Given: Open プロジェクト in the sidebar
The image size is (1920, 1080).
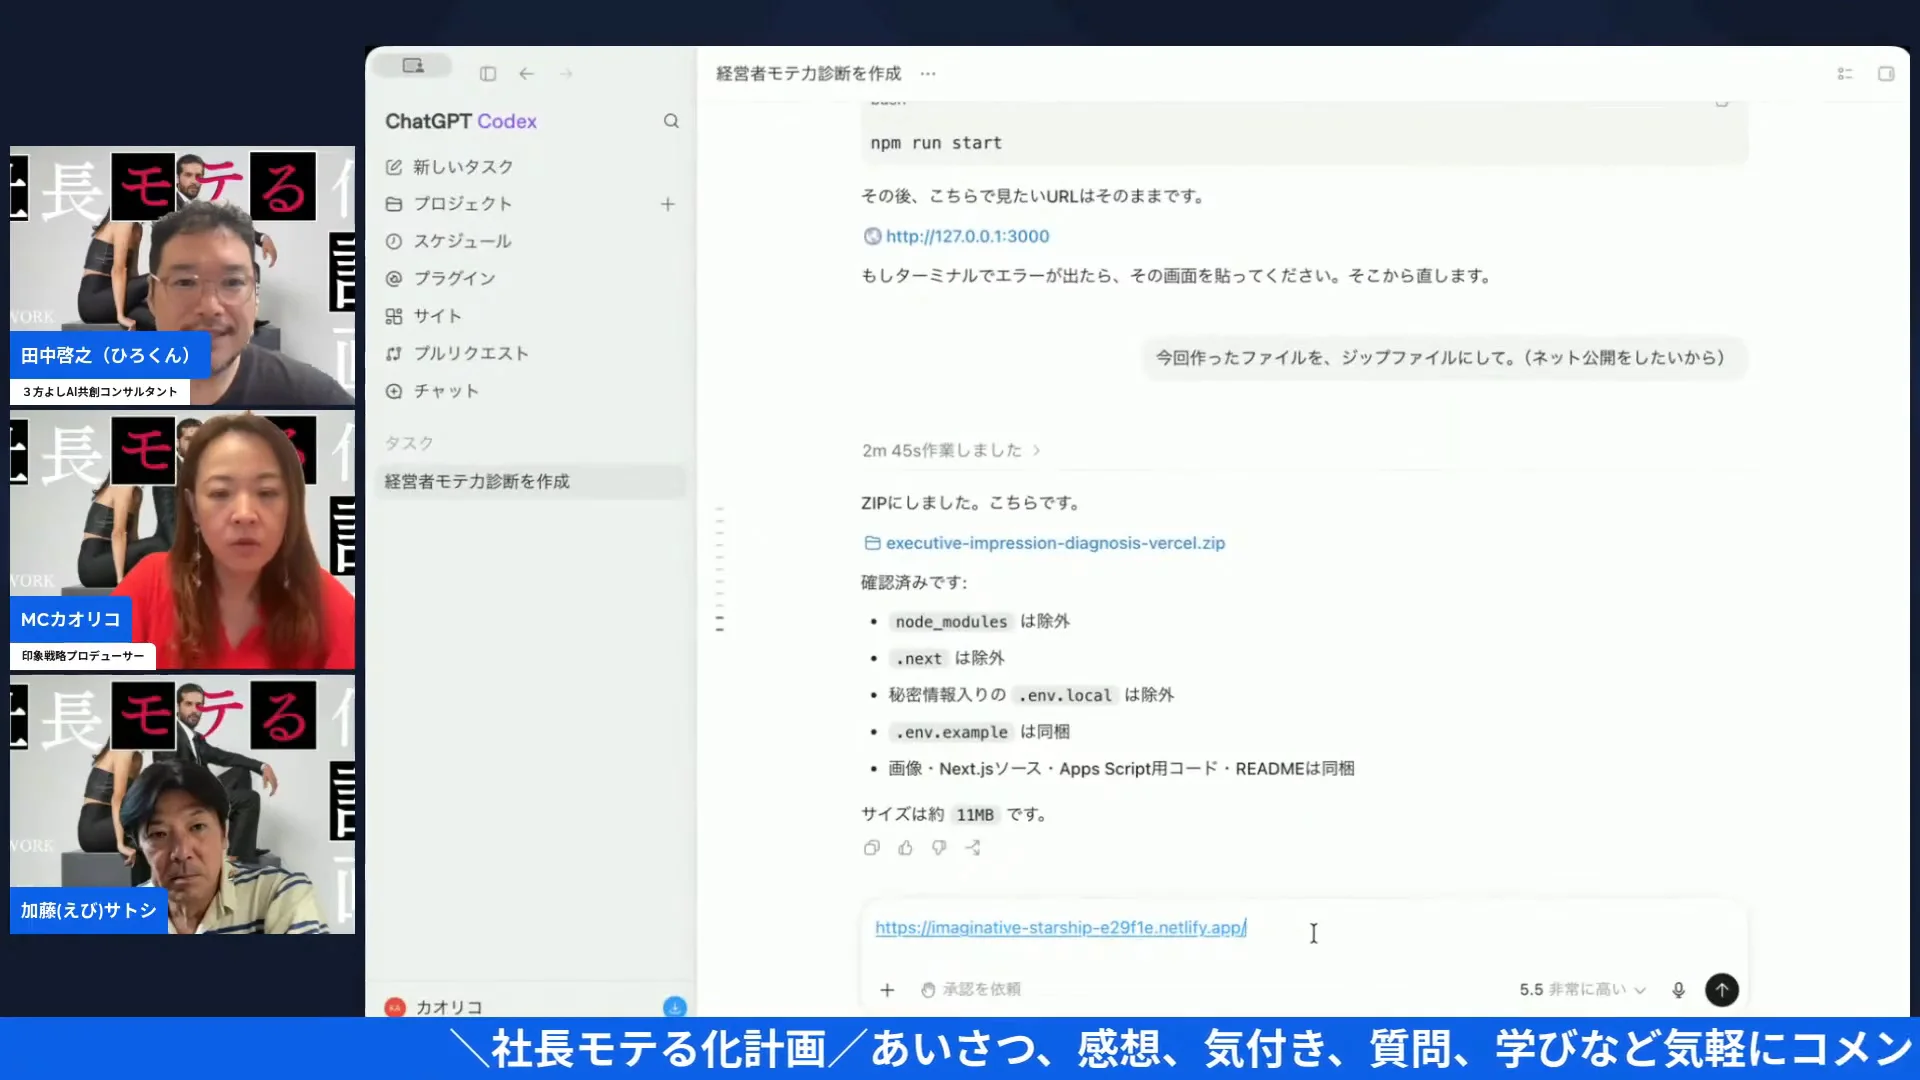Looking at the screenshot, I should tap(450, 204).
